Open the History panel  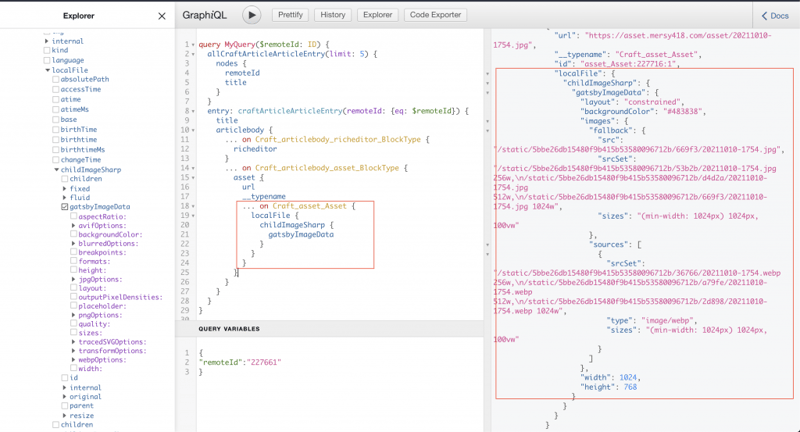[333, 15]
